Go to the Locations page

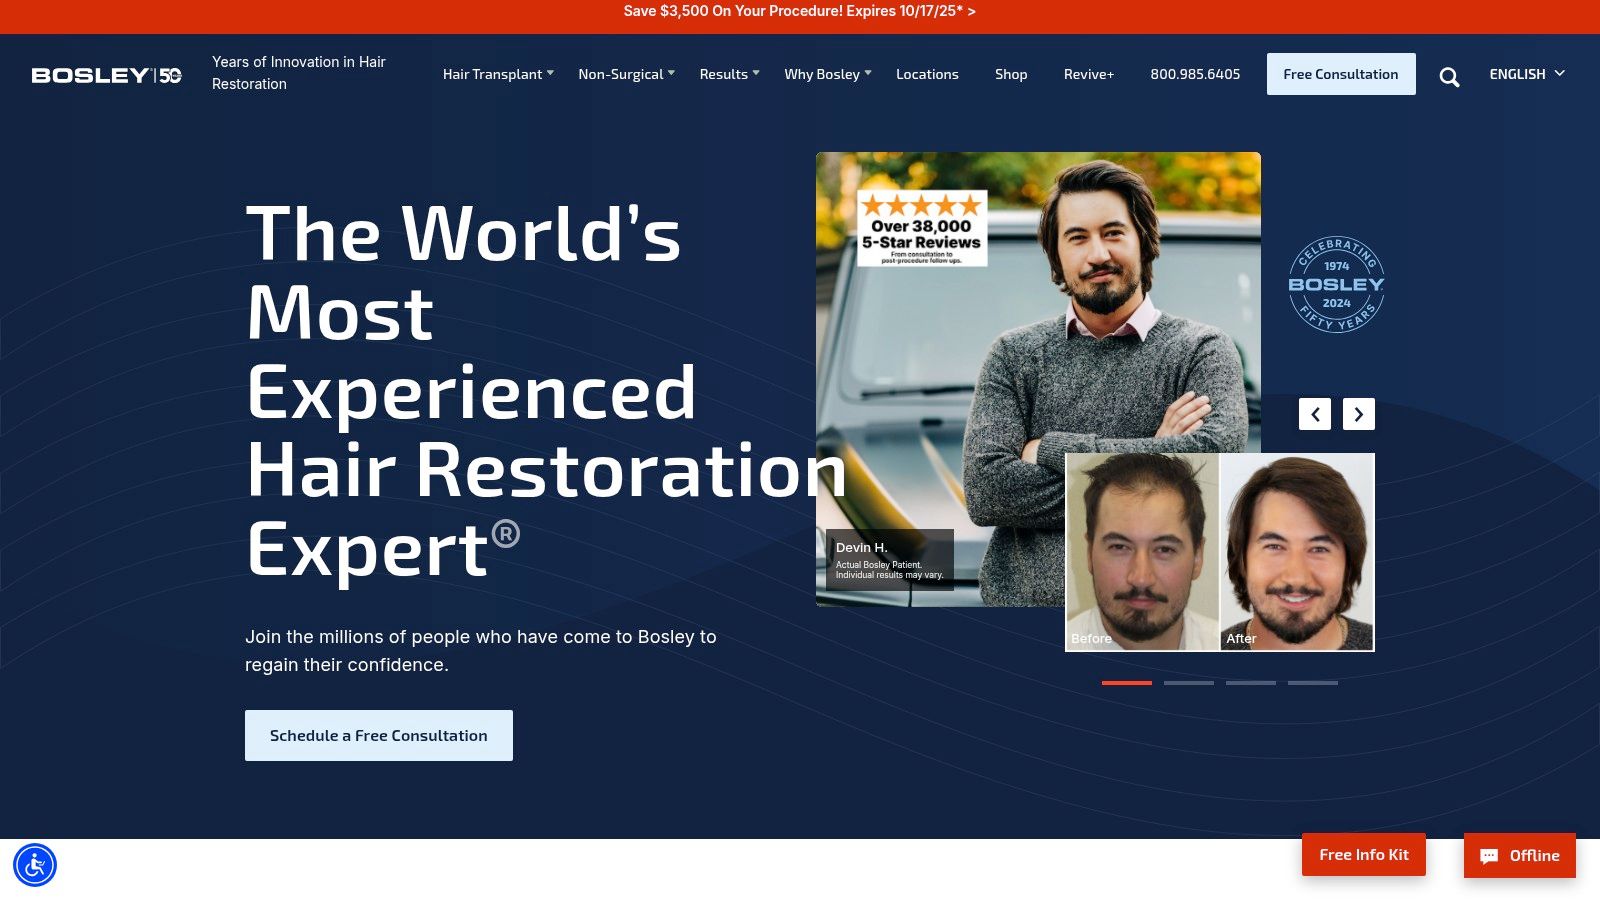point(927,74)
